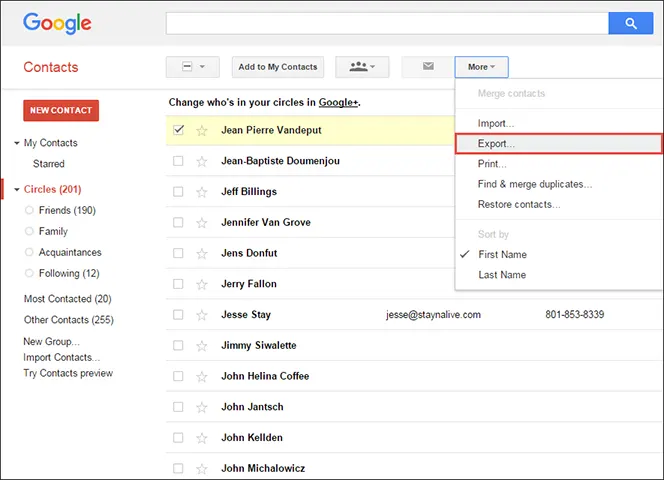Check the Jean-Baptiste Doumenjou checkbox
The width and height of the screenshot is (664, 480).
178,161
